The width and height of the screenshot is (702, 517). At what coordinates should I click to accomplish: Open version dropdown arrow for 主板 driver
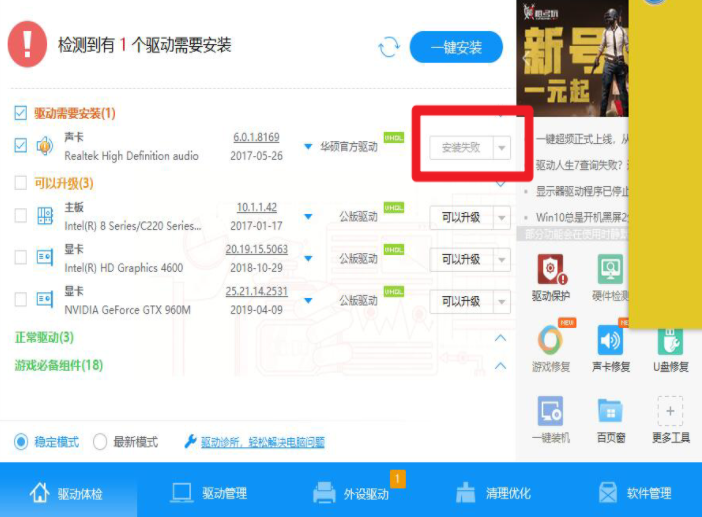coord(308,217)
